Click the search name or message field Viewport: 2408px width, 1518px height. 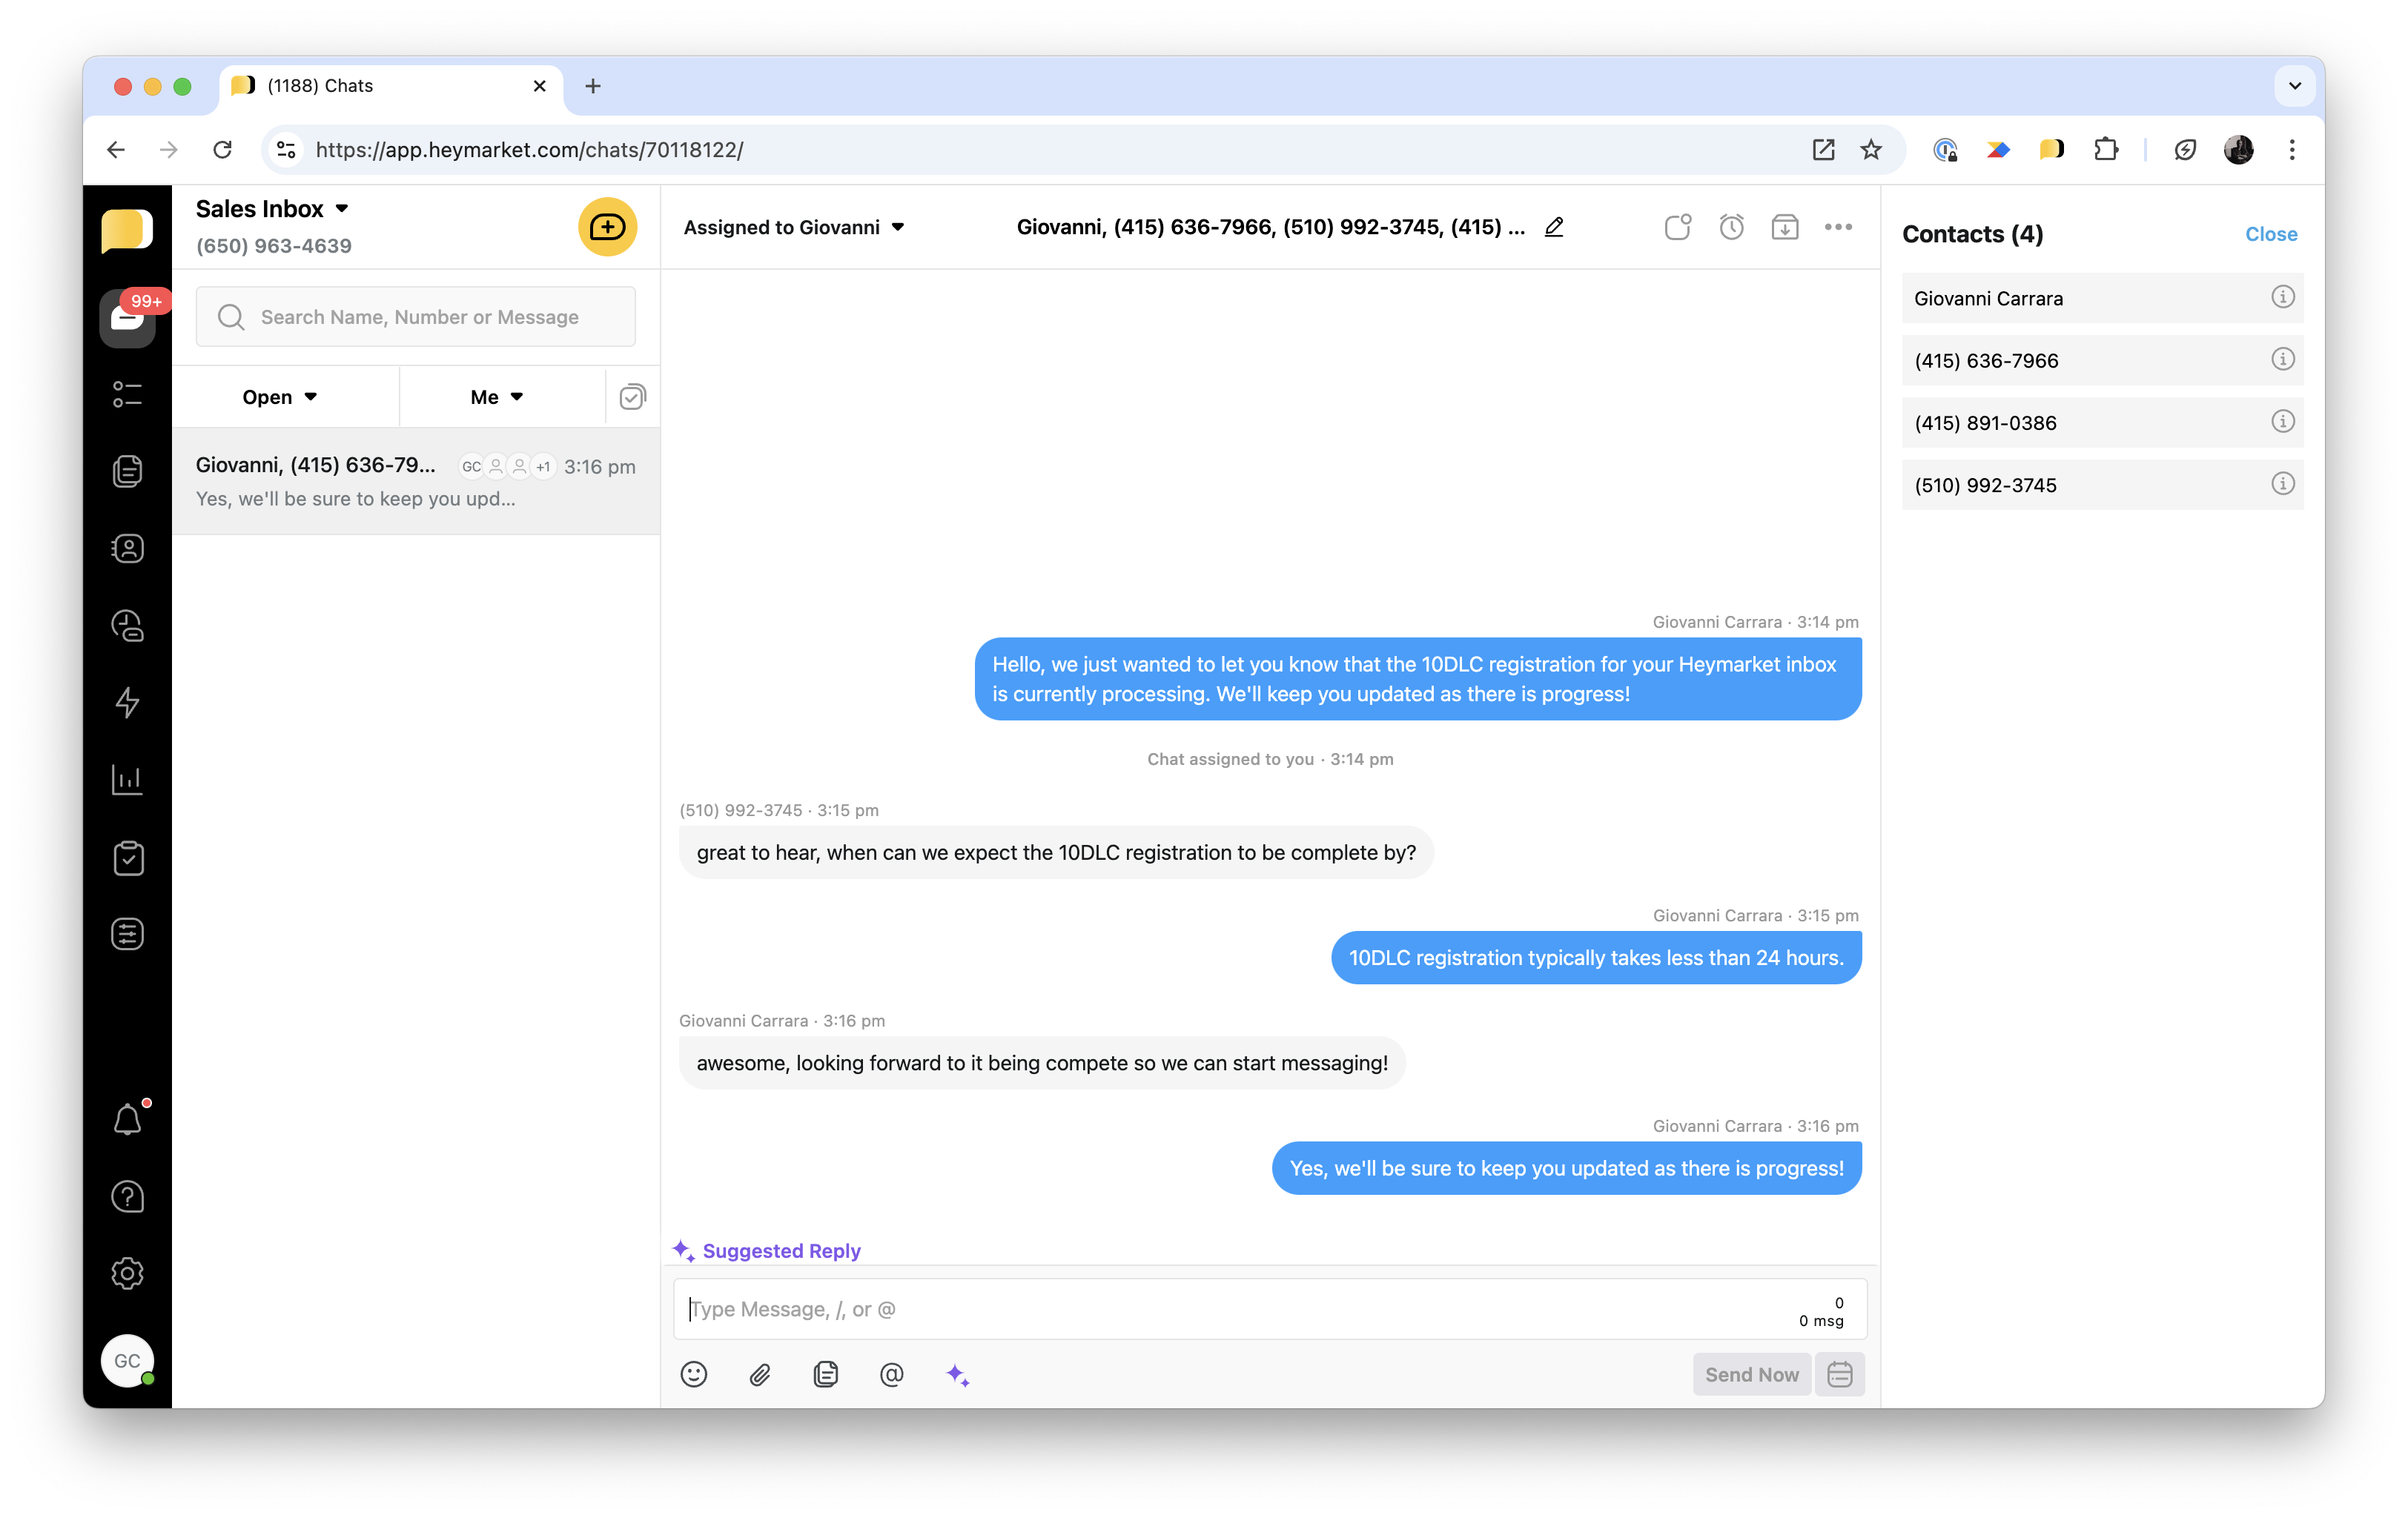416,317
